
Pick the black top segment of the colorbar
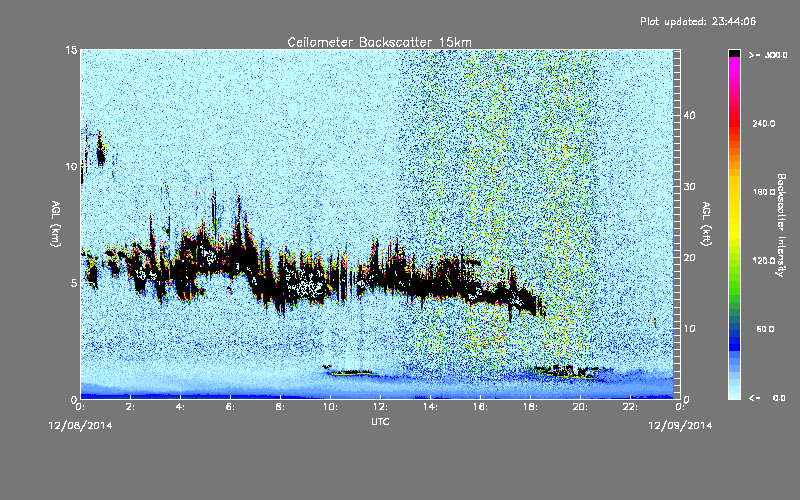tap(734, 53)
